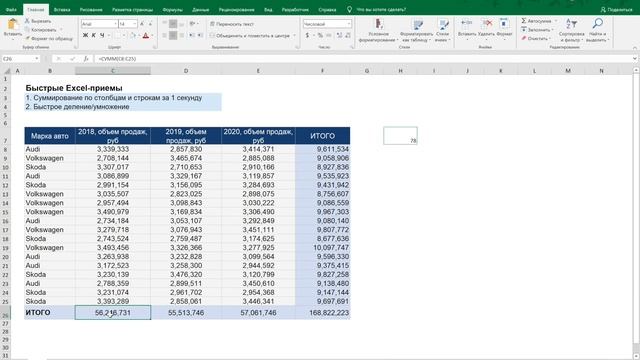This screenshot has width=640, height=360.
Task: Open the font name dropdown (Arial)
Action: coord(116,24)
